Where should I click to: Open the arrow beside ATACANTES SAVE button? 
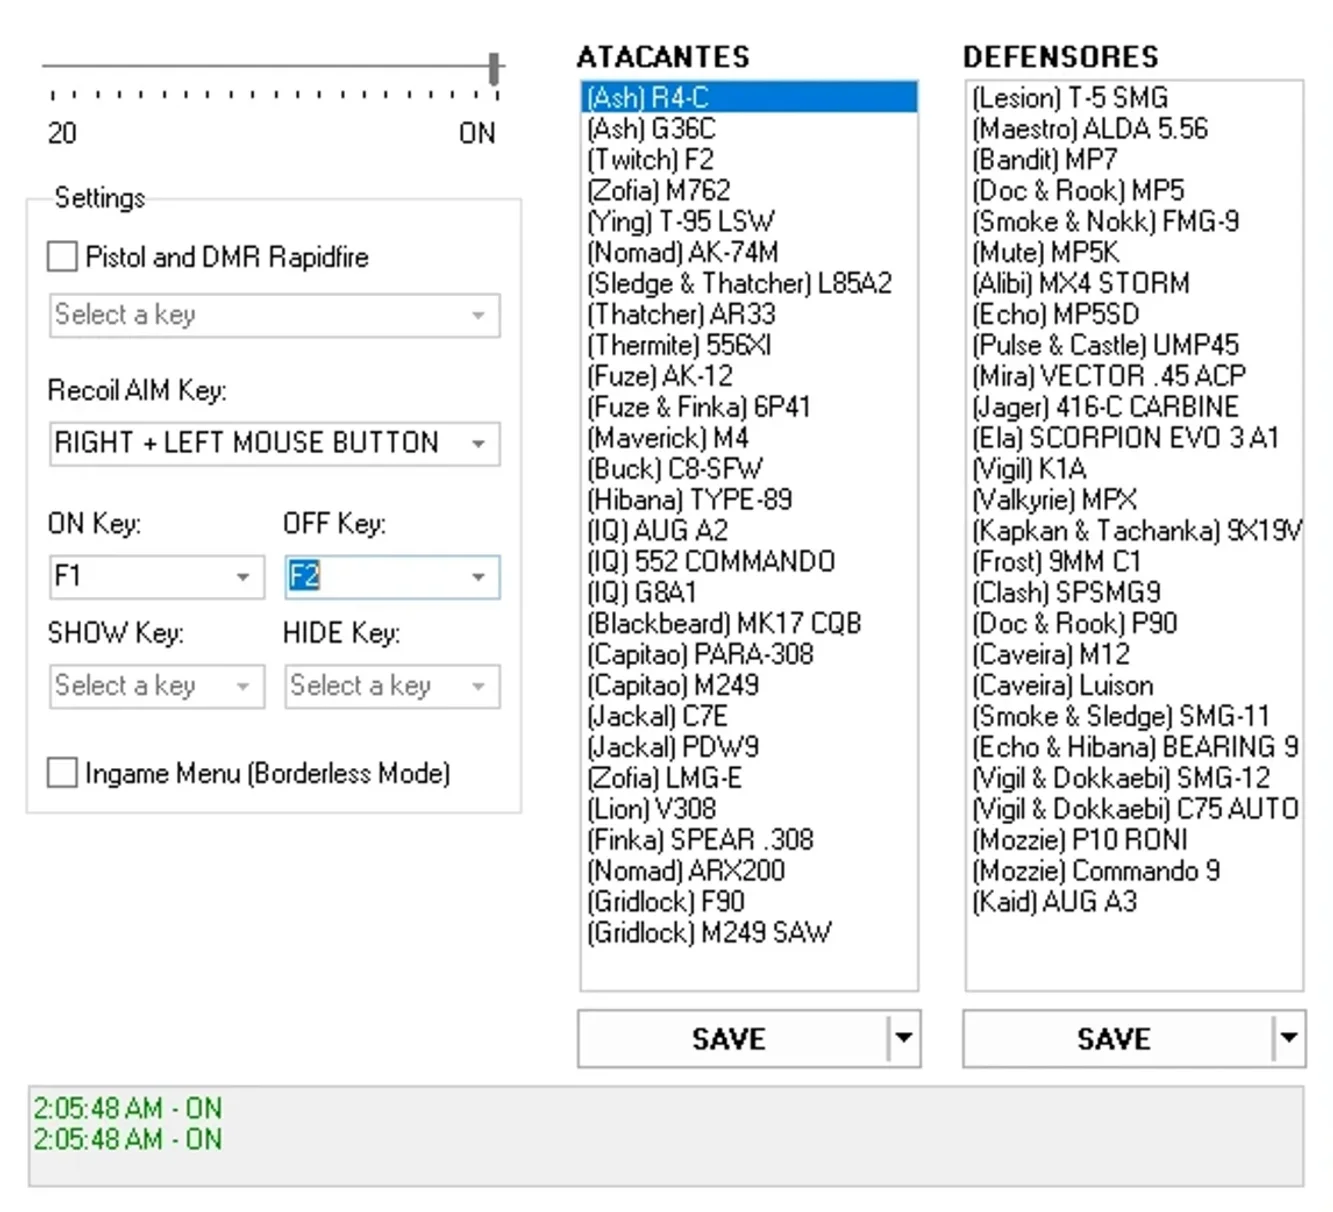(x=904, y=1039)
